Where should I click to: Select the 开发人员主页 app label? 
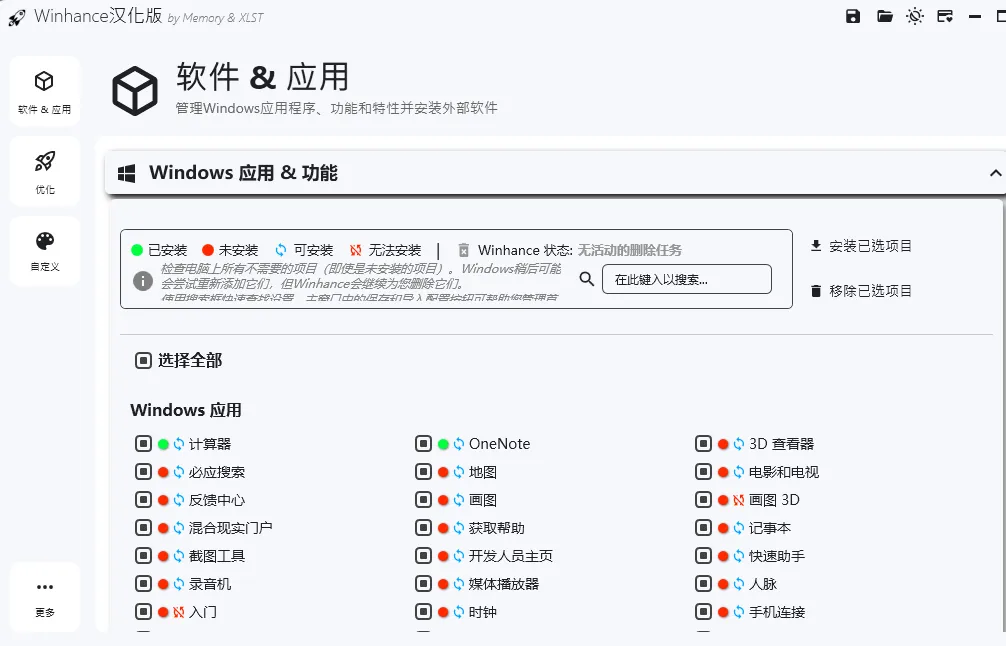(x=511, y=556)
